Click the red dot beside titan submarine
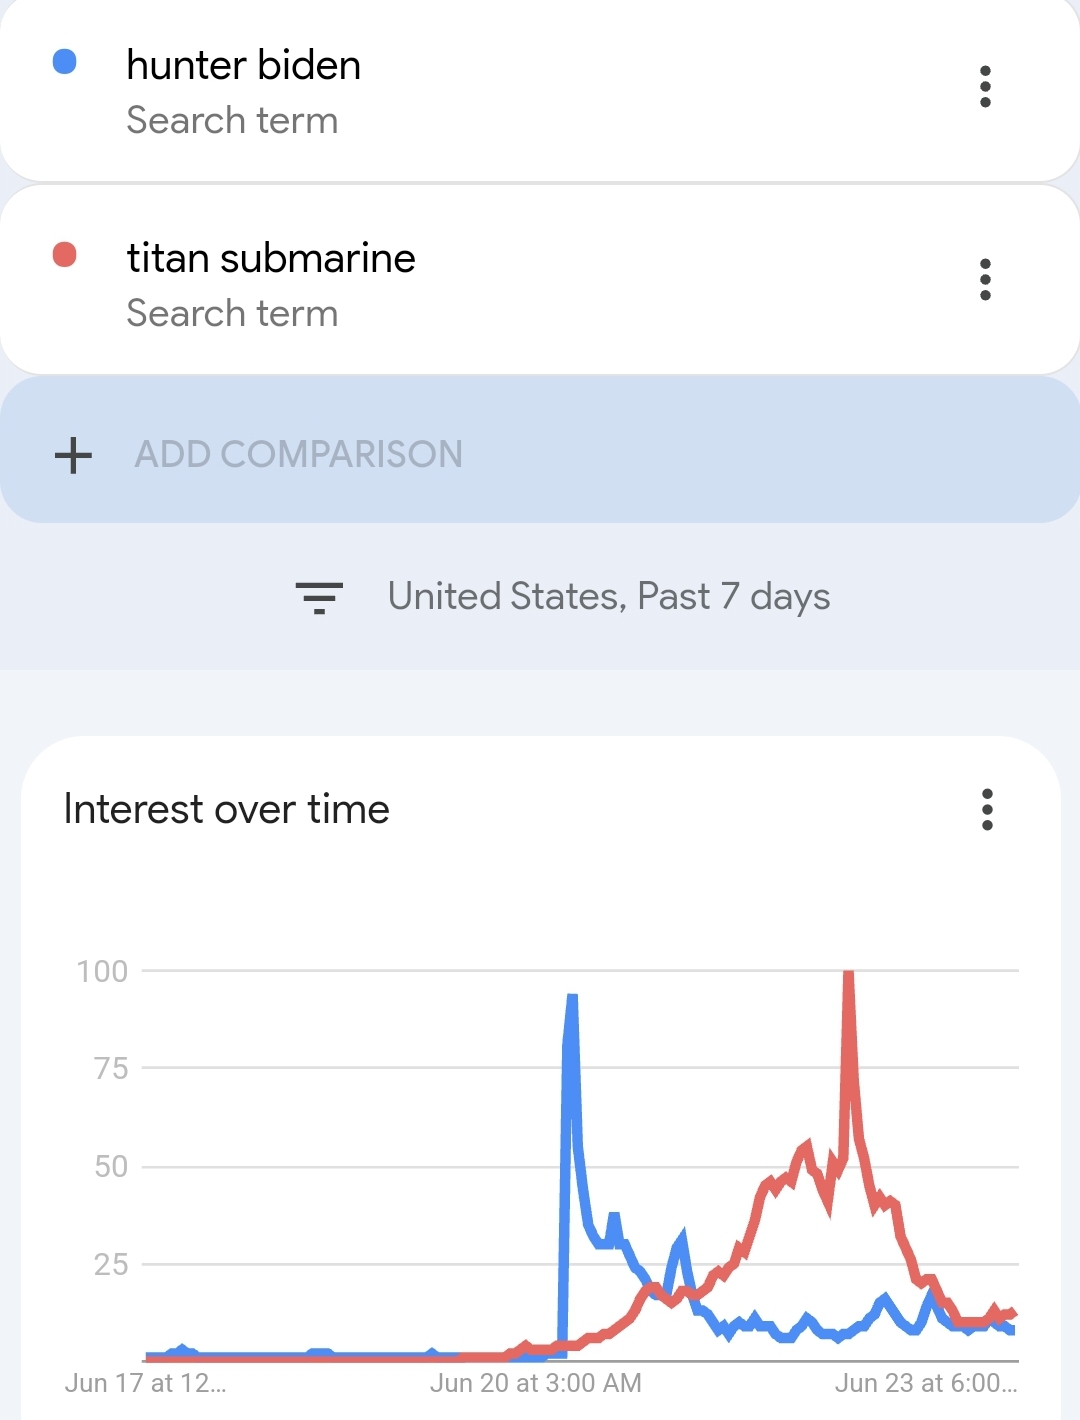Image resolution: width=1080 pixels, height=1420 pixels. 65,255
